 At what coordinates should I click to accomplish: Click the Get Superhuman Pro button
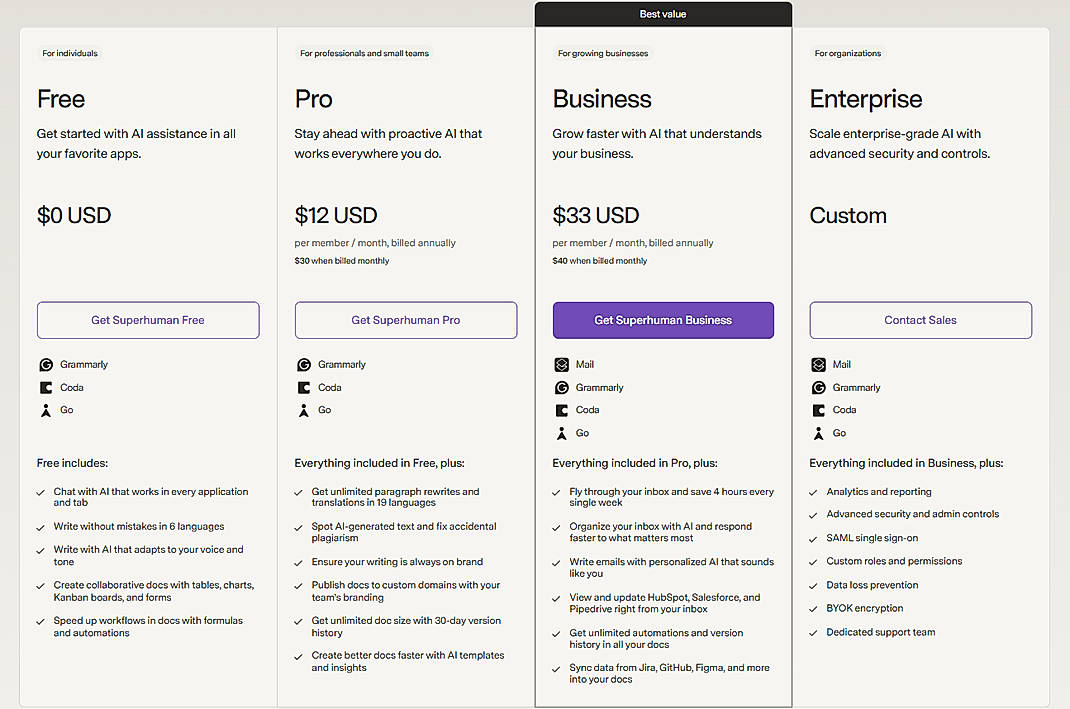(x=406, y=320)
